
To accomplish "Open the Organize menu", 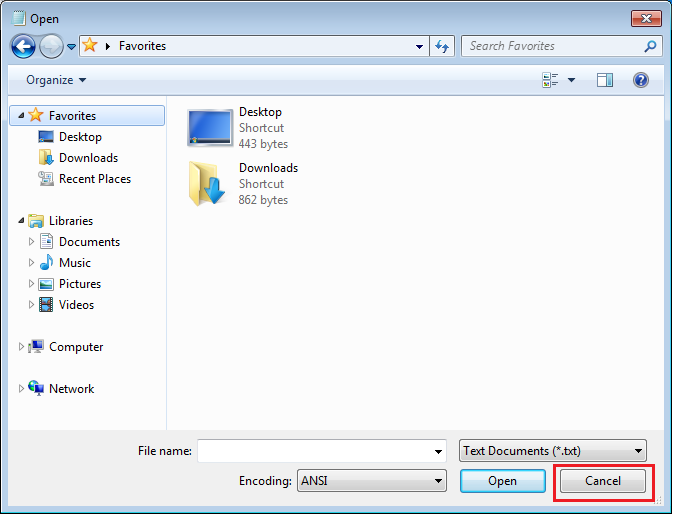I will (x=56, y=80).
